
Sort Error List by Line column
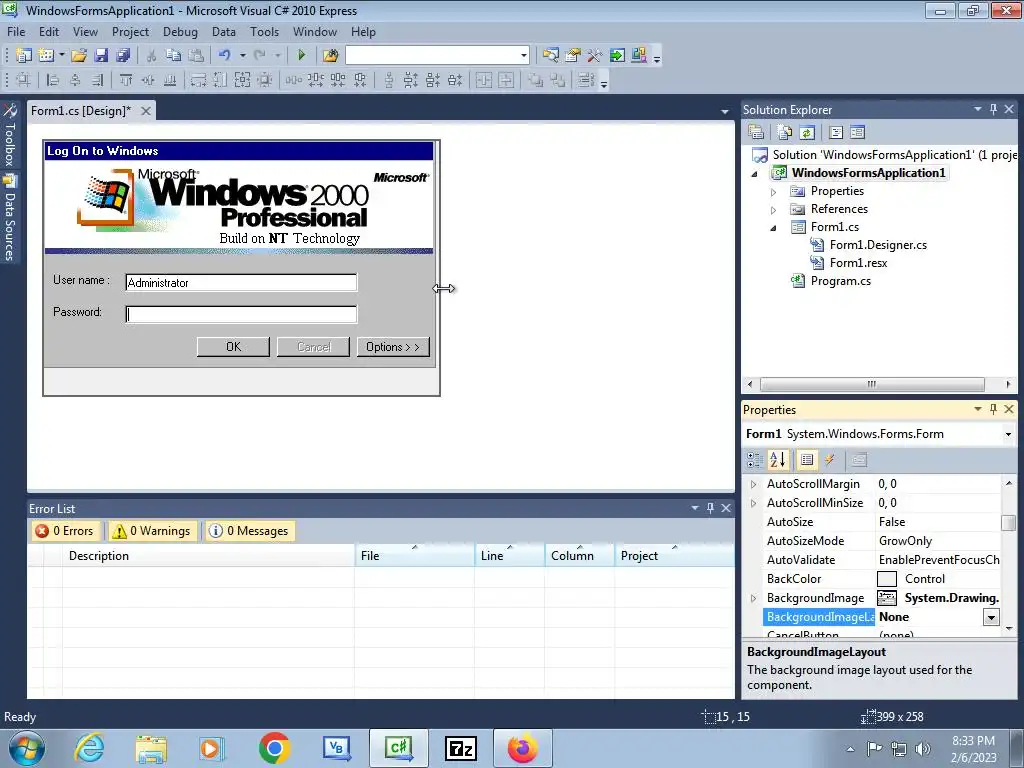coord(509,556)
